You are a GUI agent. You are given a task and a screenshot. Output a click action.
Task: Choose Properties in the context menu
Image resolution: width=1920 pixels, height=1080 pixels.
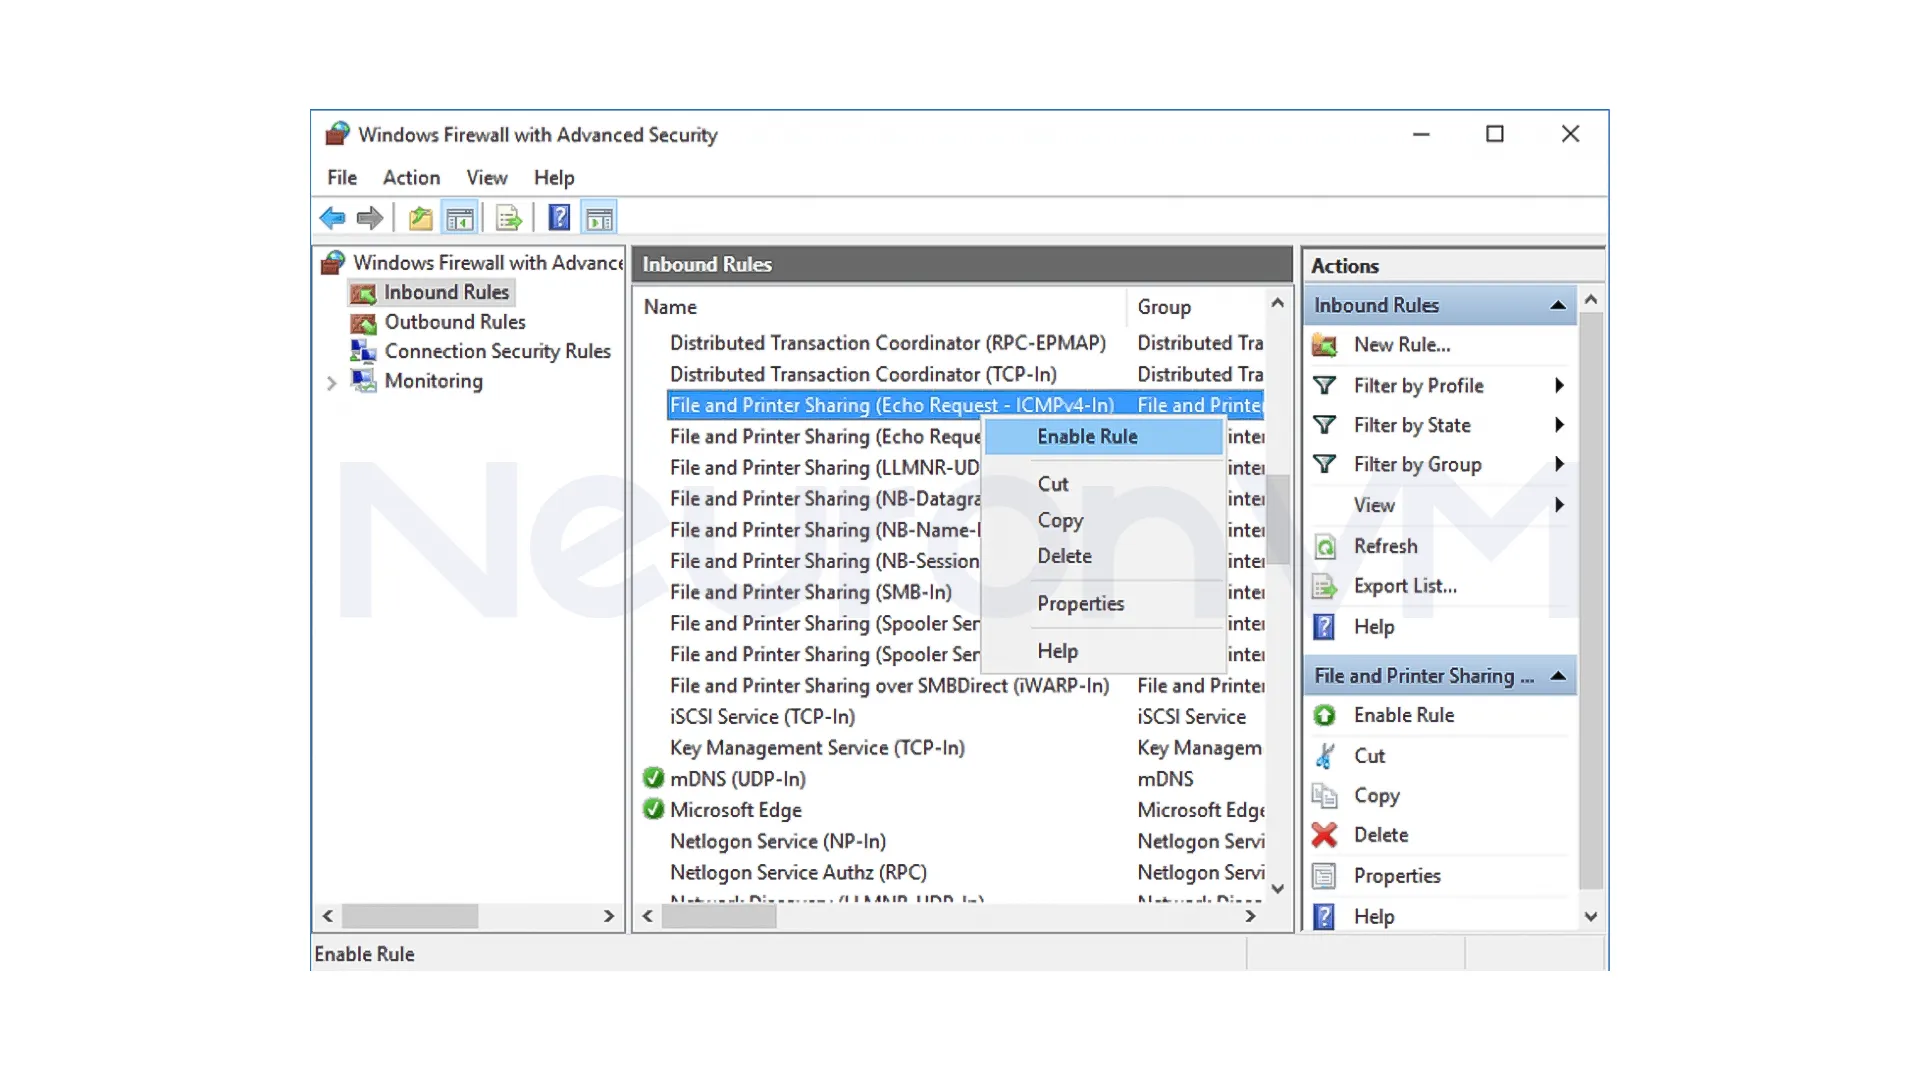pos(1080,604)
